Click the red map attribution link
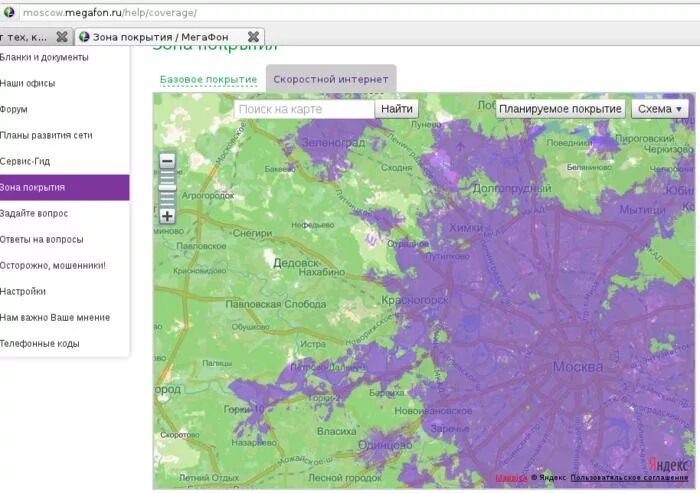 [511, 478]
